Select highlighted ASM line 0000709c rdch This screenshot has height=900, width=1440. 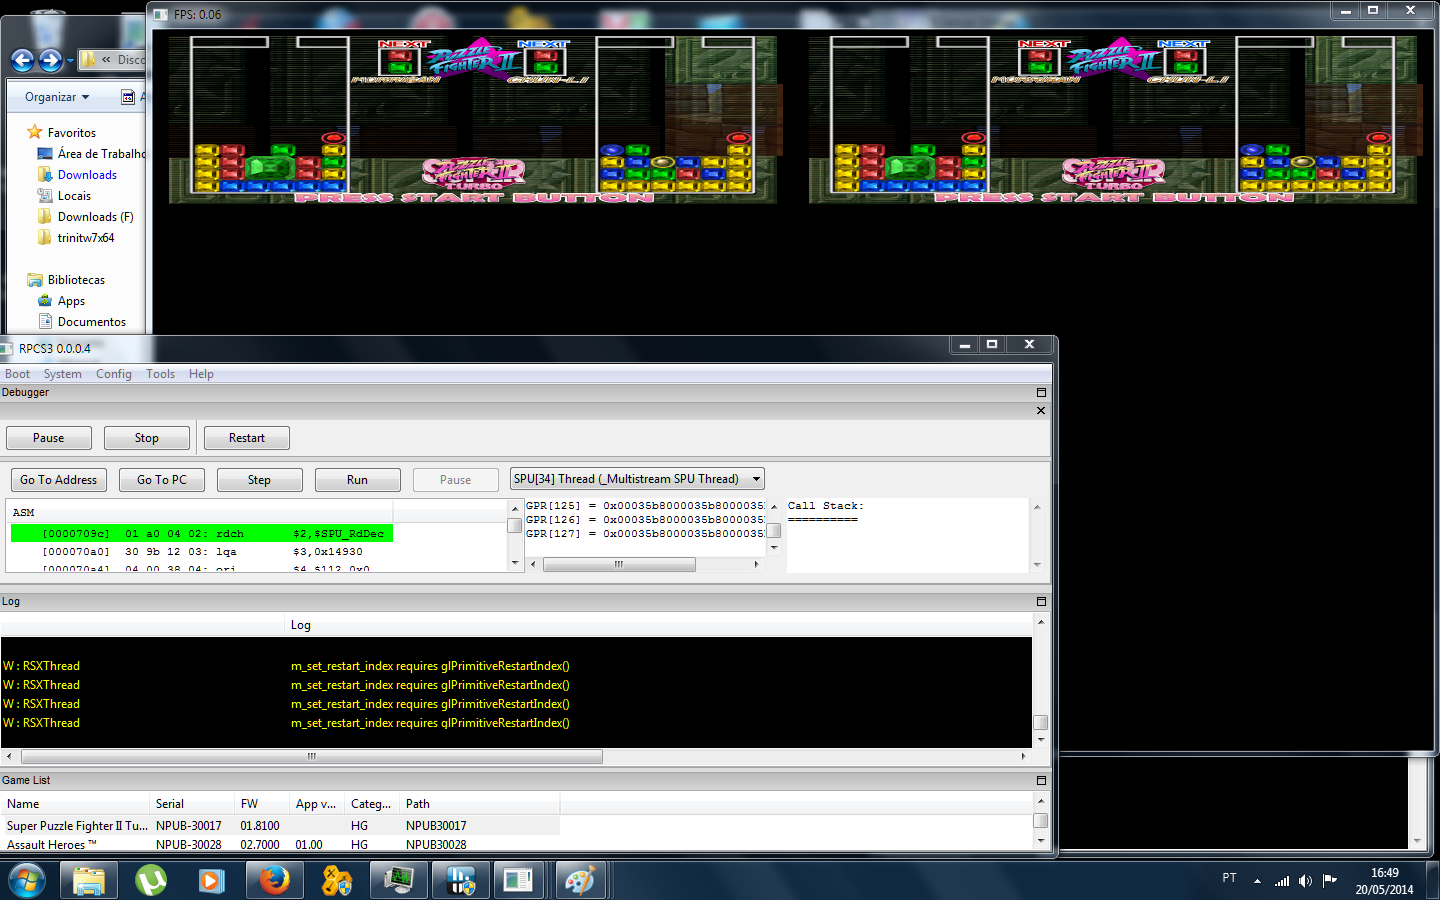point(201,534)
